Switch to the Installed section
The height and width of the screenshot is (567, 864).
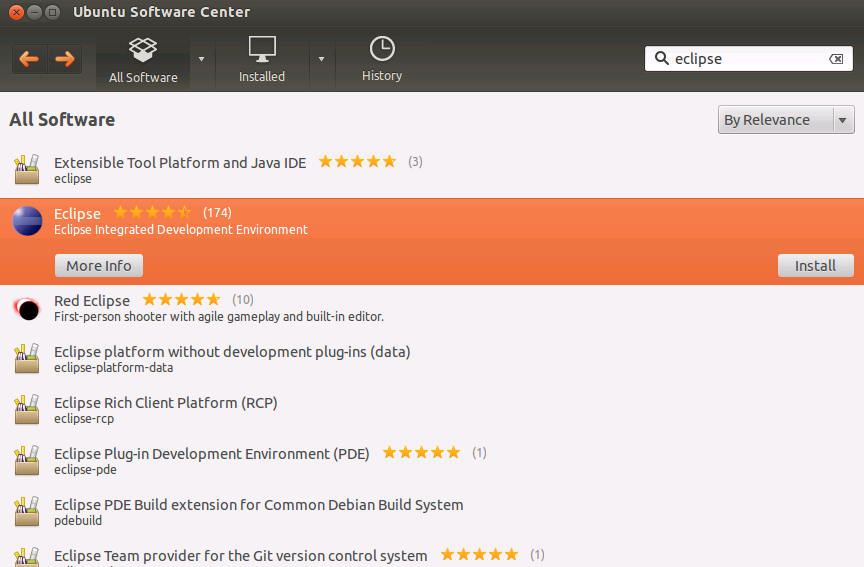(262, 61)
